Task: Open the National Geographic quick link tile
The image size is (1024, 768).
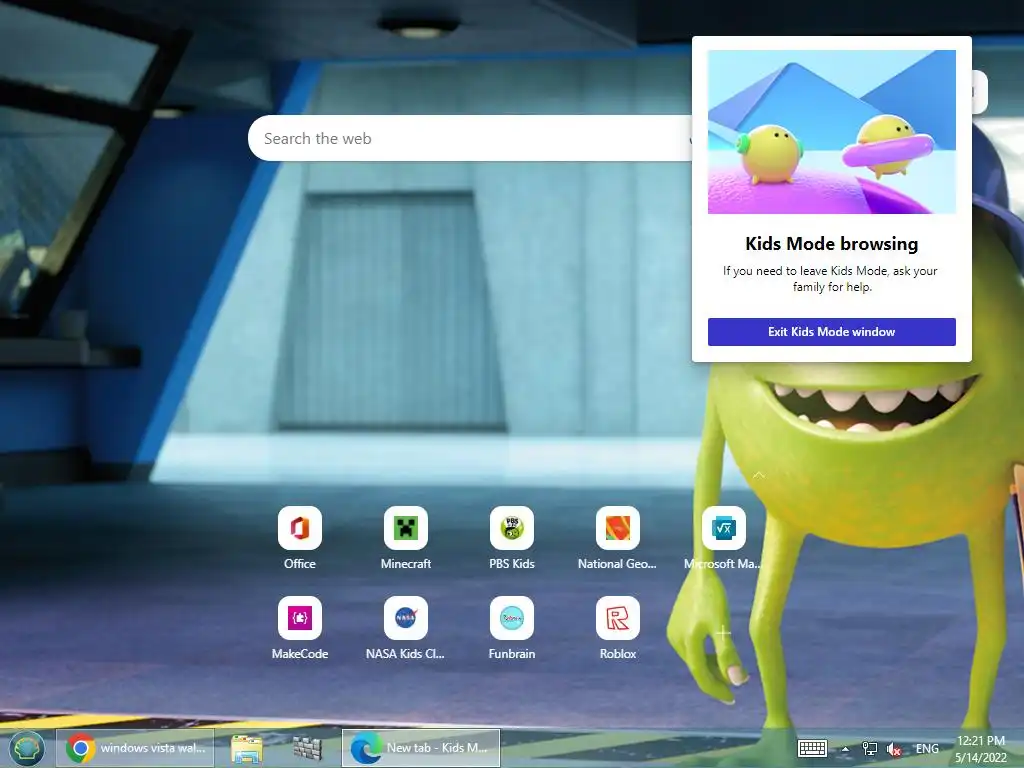Action: (x=617, y=528)
